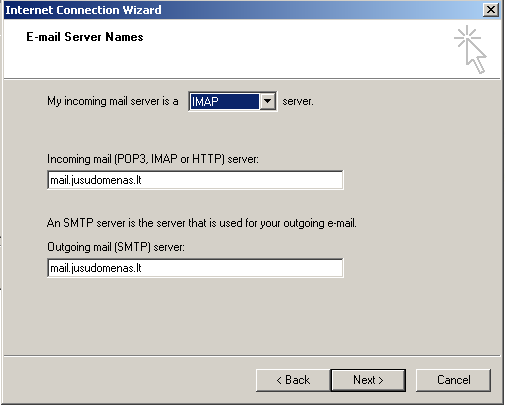Viewport: 505px width, 405px height.
Task: Click the separator line below the header banner
Action: coord(252,79)
